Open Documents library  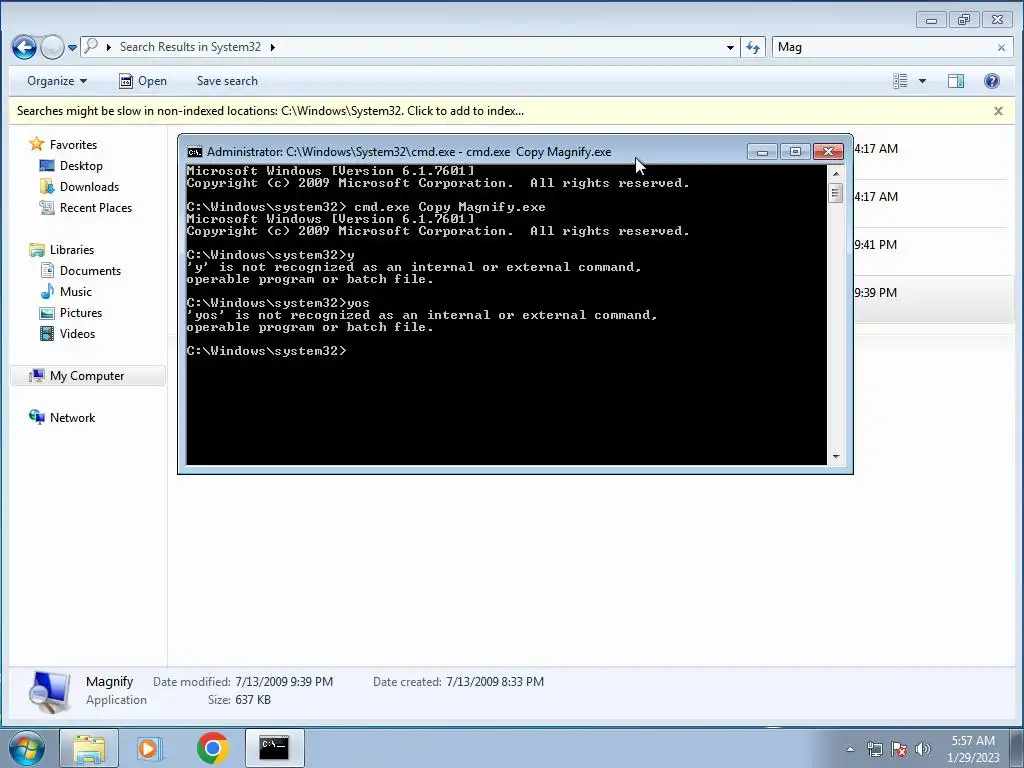click(90, 270)
